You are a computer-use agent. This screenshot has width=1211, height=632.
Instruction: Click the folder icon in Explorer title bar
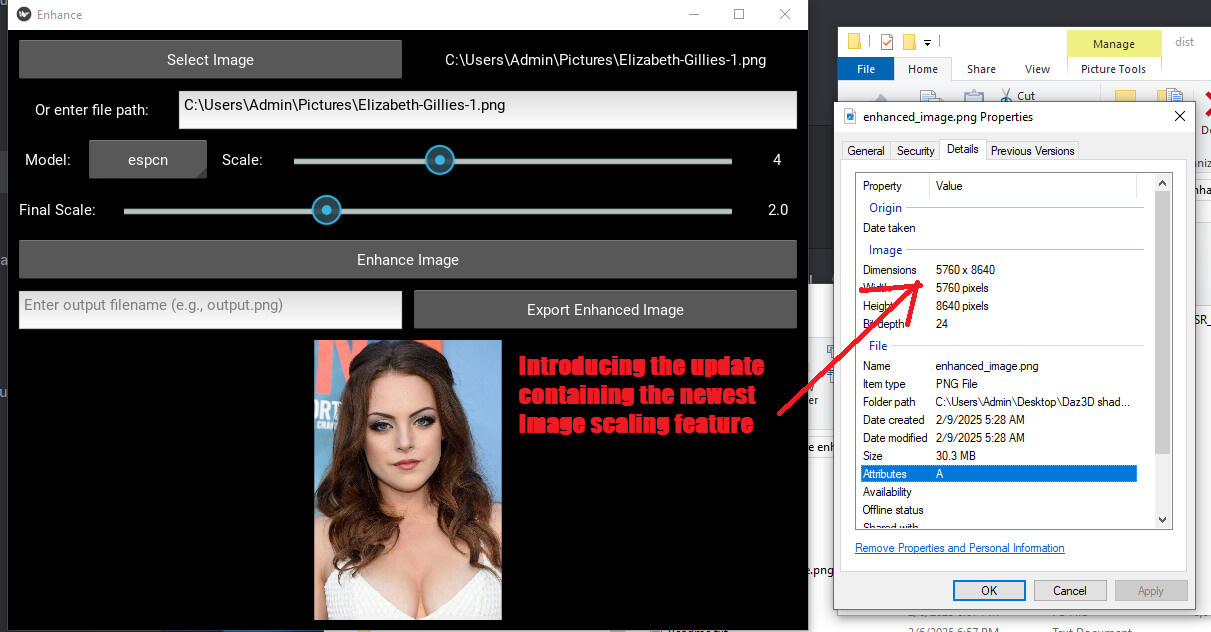[x=855, y=42]
